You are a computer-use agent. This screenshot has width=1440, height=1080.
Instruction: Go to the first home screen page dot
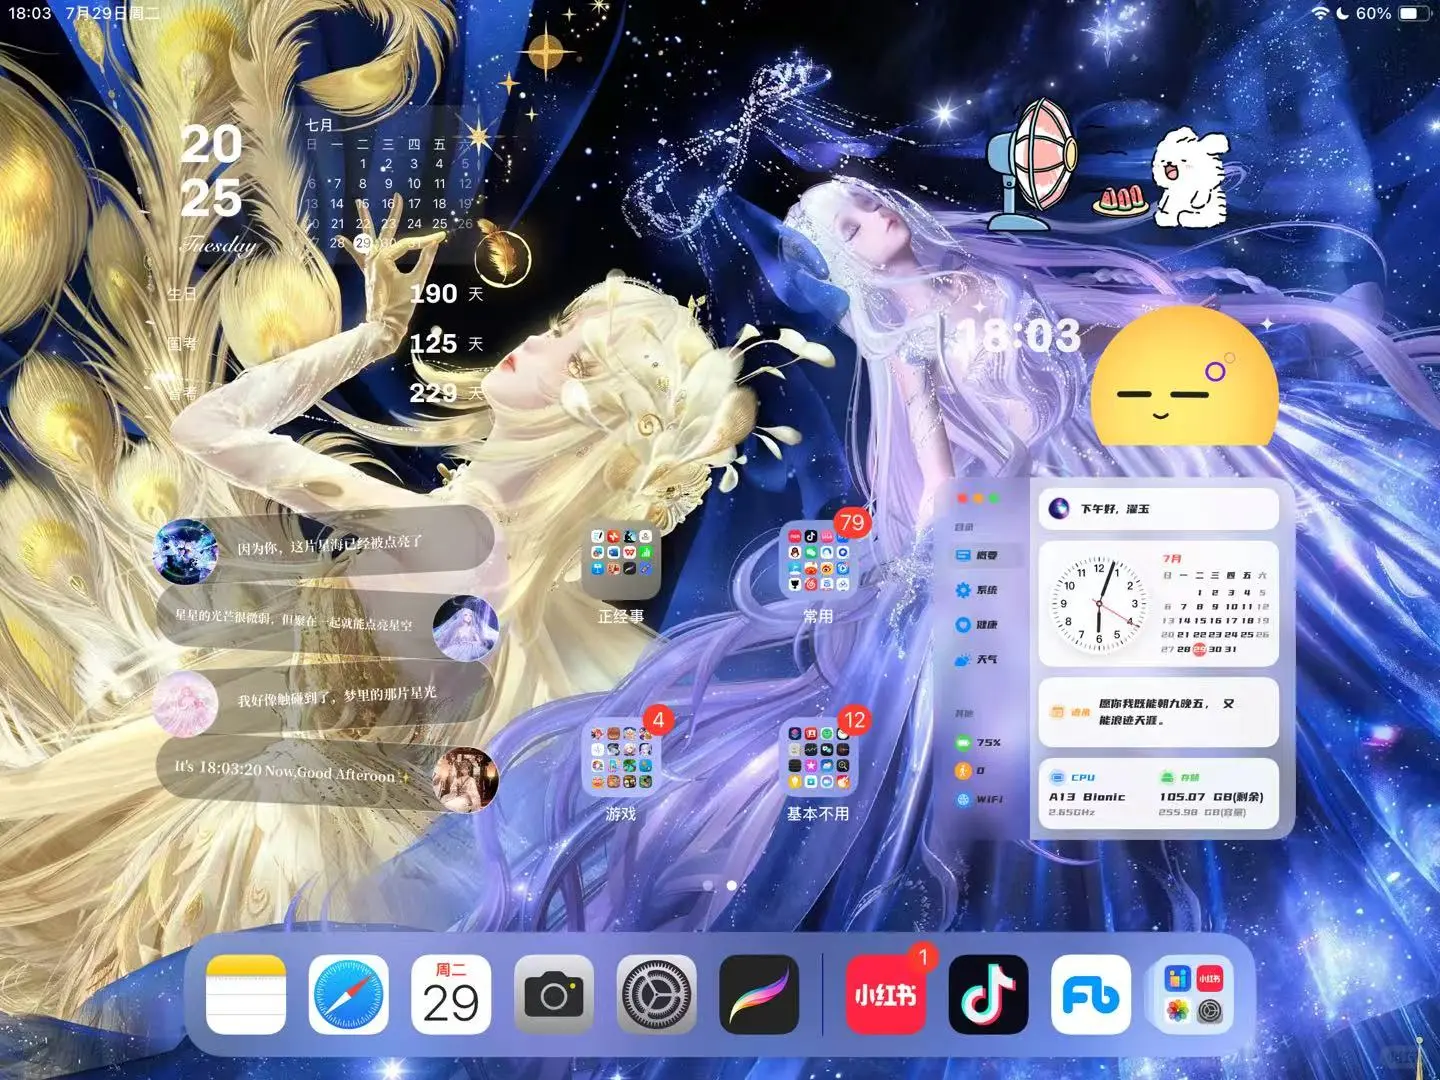pos(709,885)
